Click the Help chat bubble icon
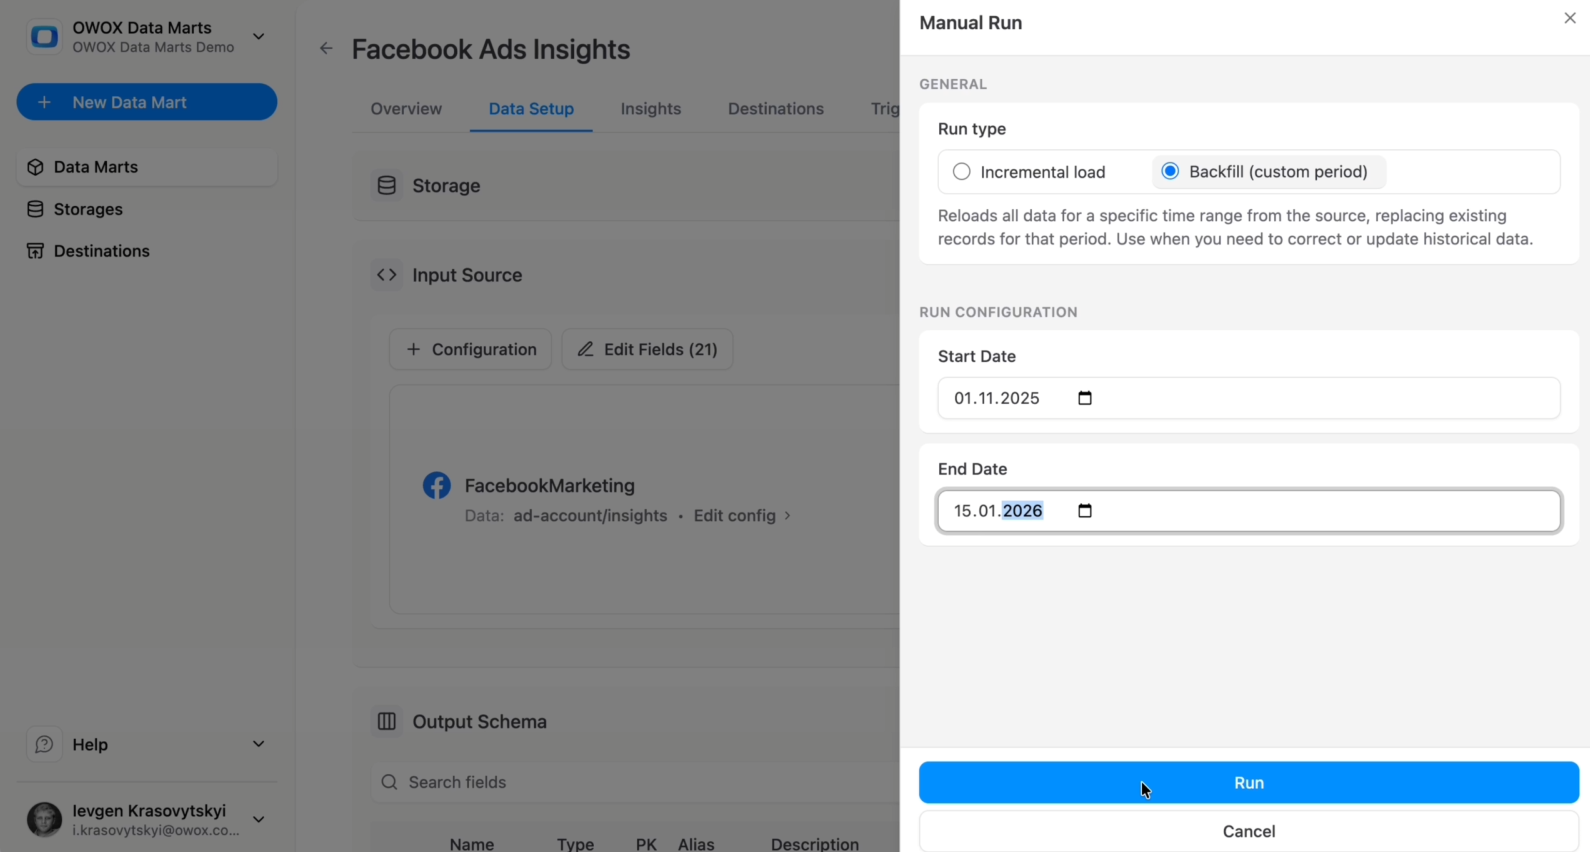This screenshot has width=1590, height=852. point(44,744)
